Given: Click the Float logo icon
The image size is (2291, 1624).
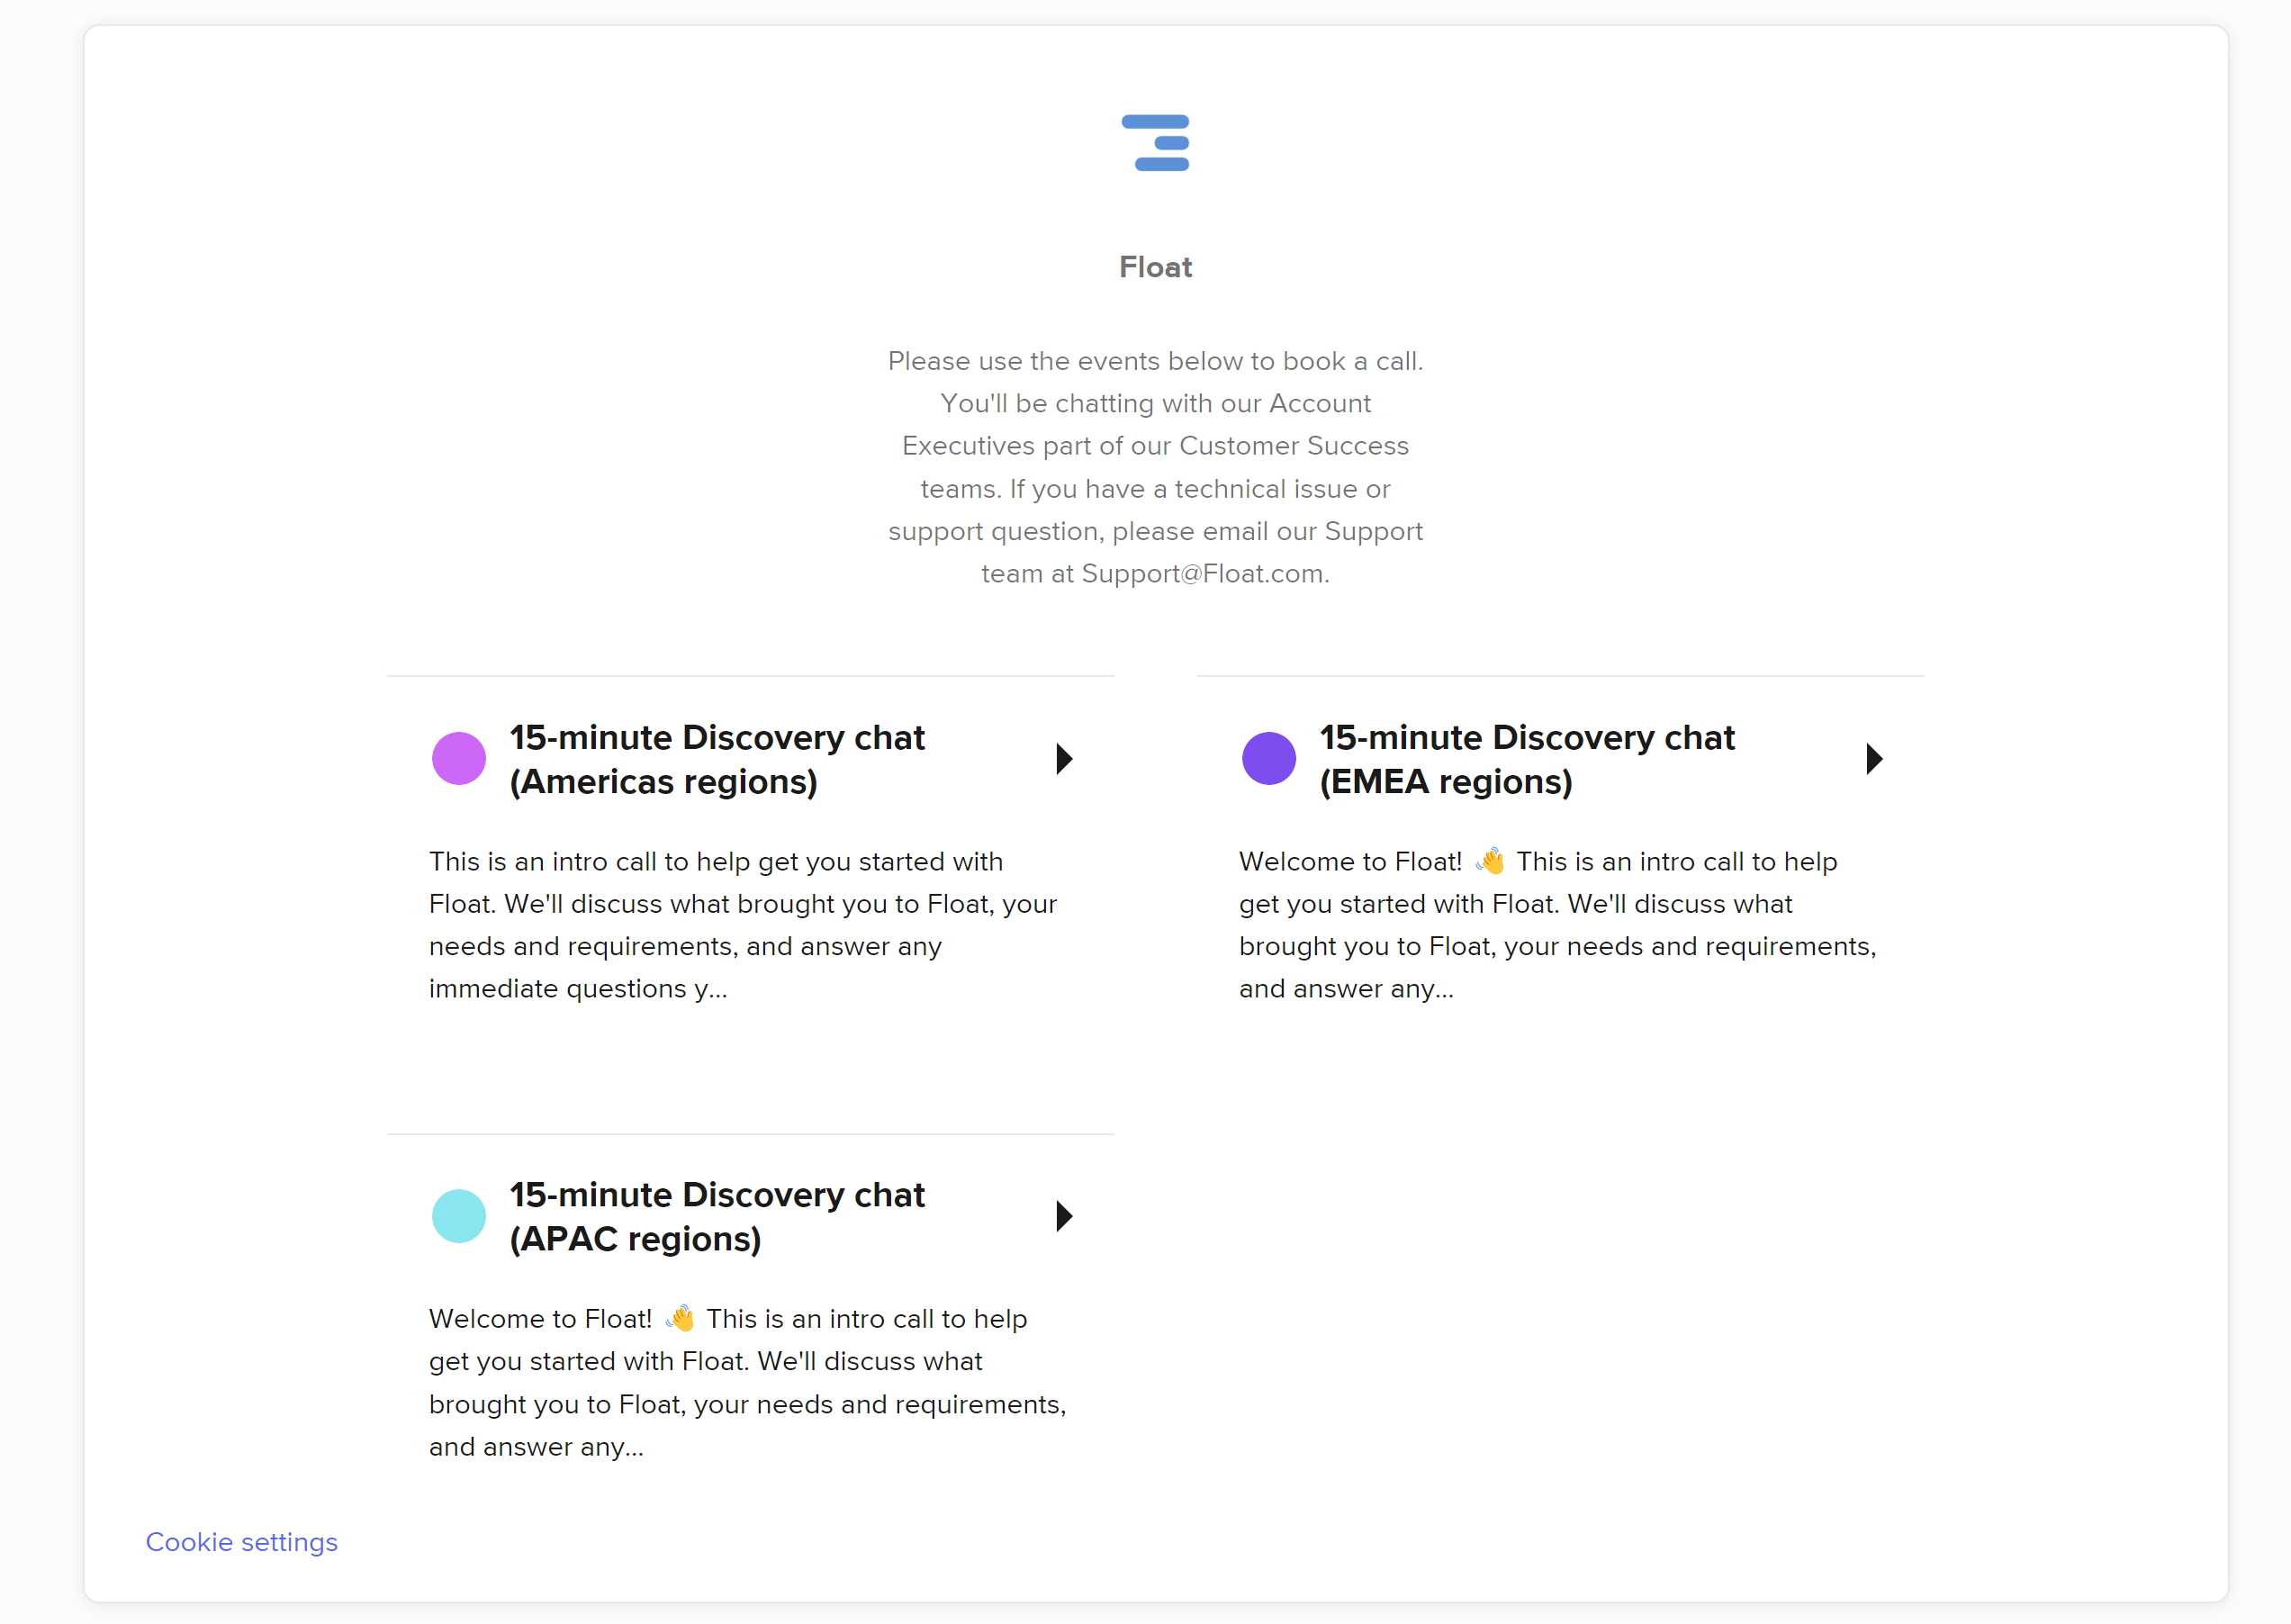Looking at the screenshot, I should [1155, 143].
